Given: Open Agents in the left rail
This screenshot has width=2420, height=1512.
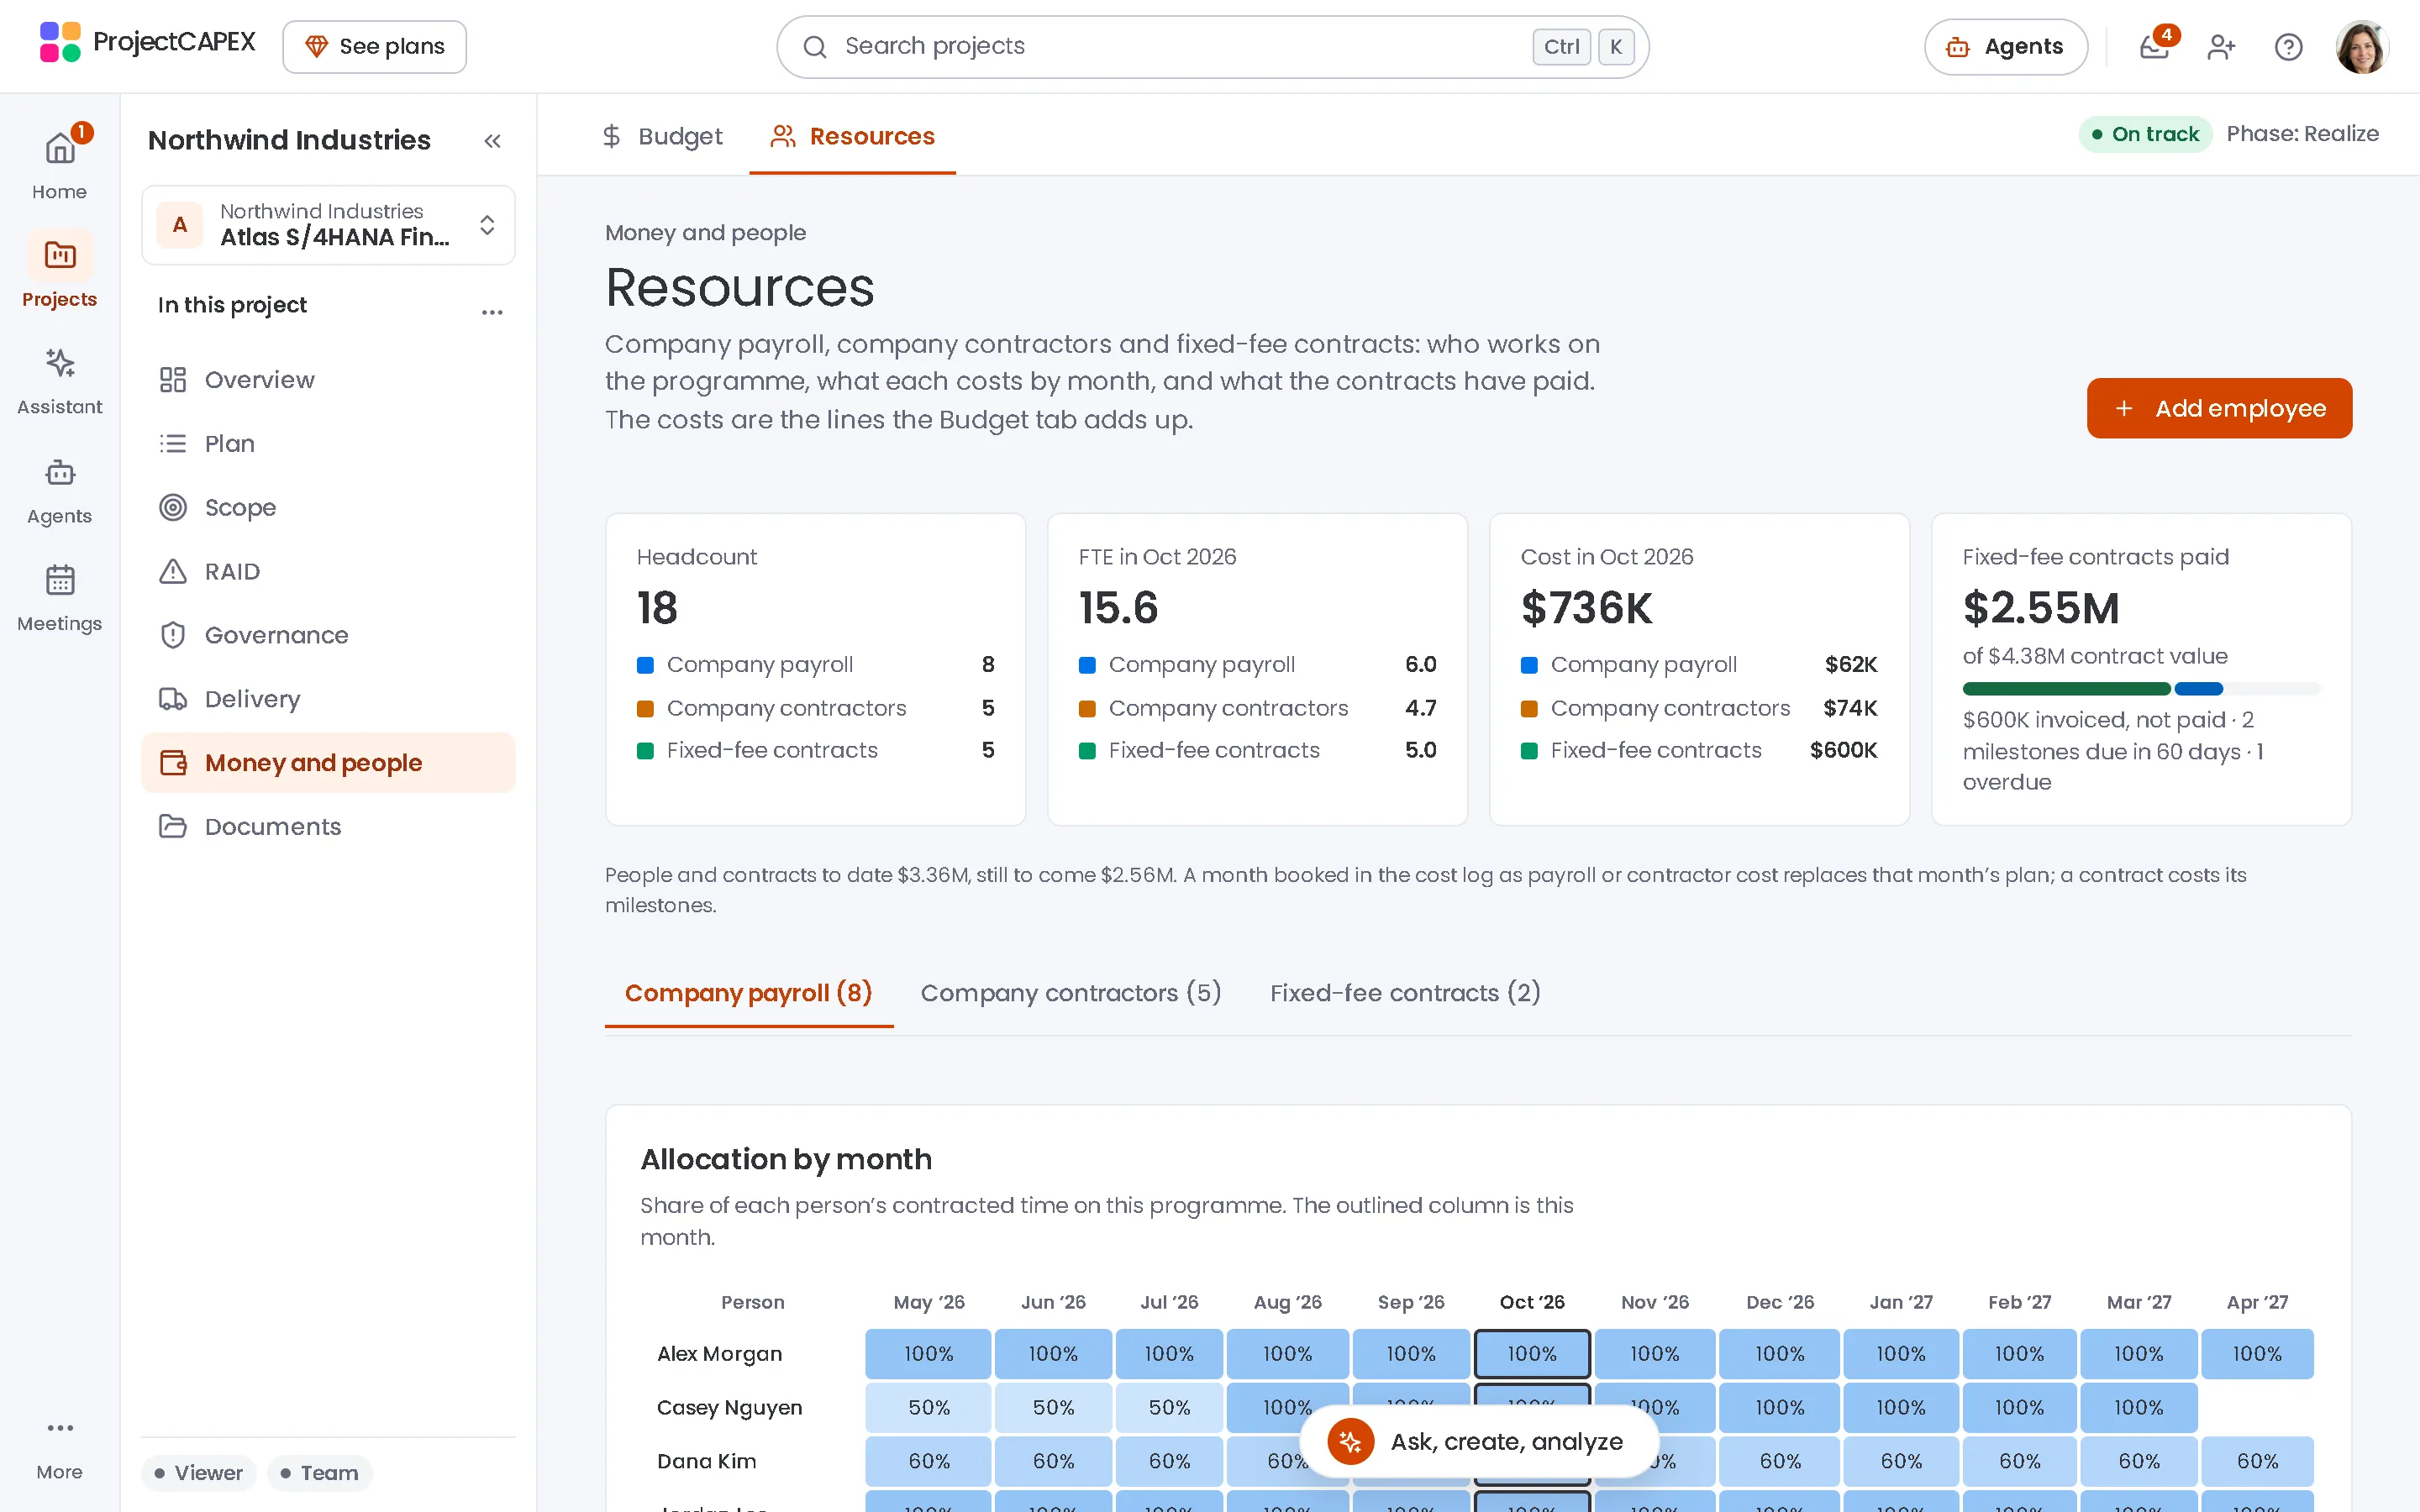Looking at the screenshot, I should [x=59, y=490].
